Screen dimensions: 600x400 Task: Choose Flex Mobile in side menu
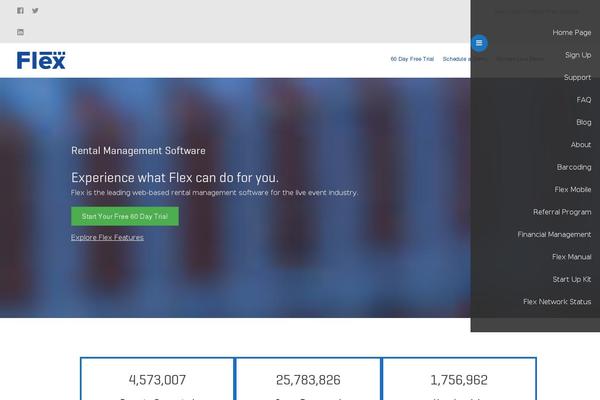(x=573, y=189)
